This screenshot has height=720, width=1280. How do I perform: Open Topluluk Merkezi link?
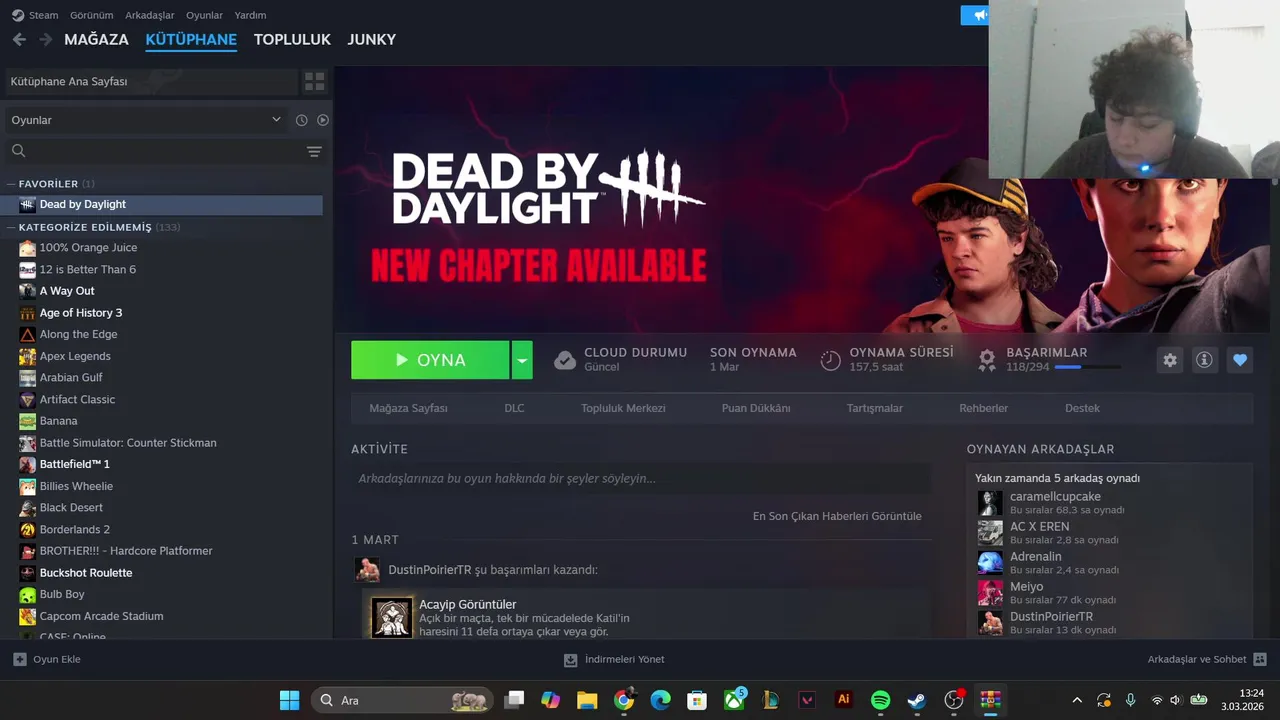point(623,408)
